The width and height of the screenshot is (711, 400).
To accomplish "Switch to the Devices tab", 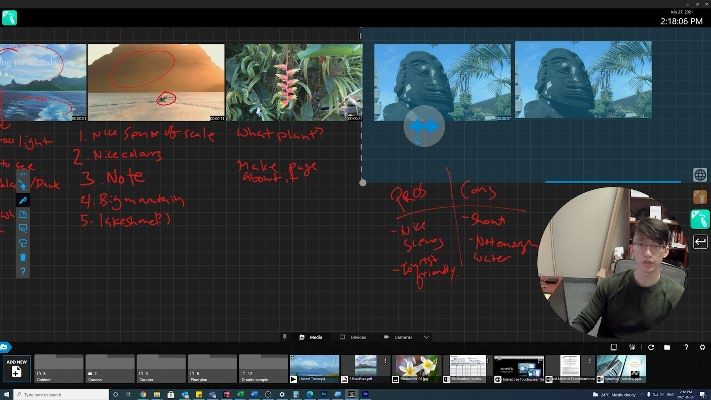I will tap(353, 337).
